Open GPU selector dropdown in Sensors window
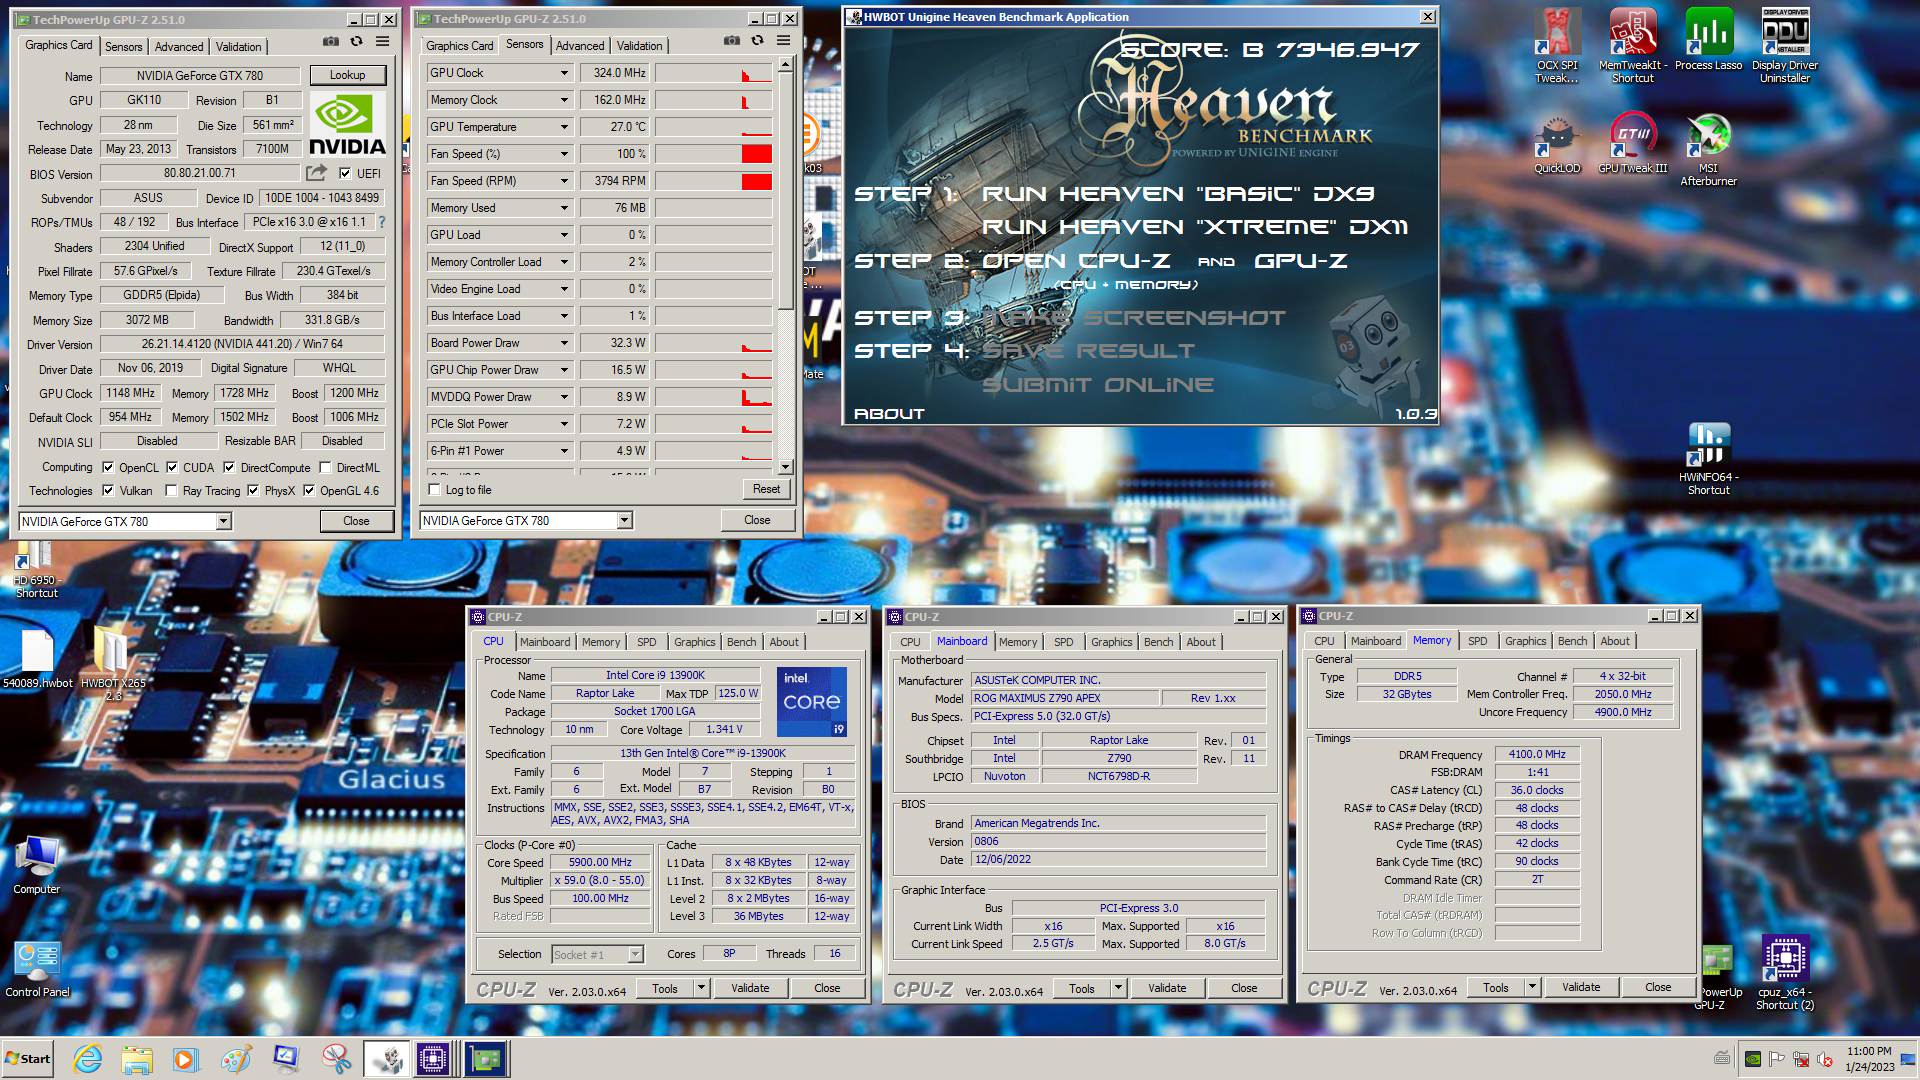This screenshot has height=1080, width=1920. [624, 520]
